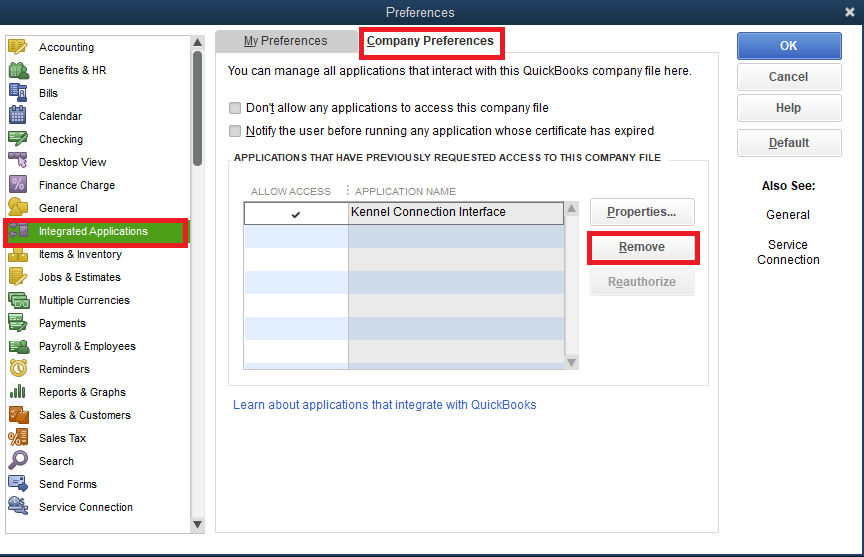Image resolution: width=864 pixels, height=557 pixels.
Task: Click the category list scrollbar thumb
Action: [x=197, y=108]
